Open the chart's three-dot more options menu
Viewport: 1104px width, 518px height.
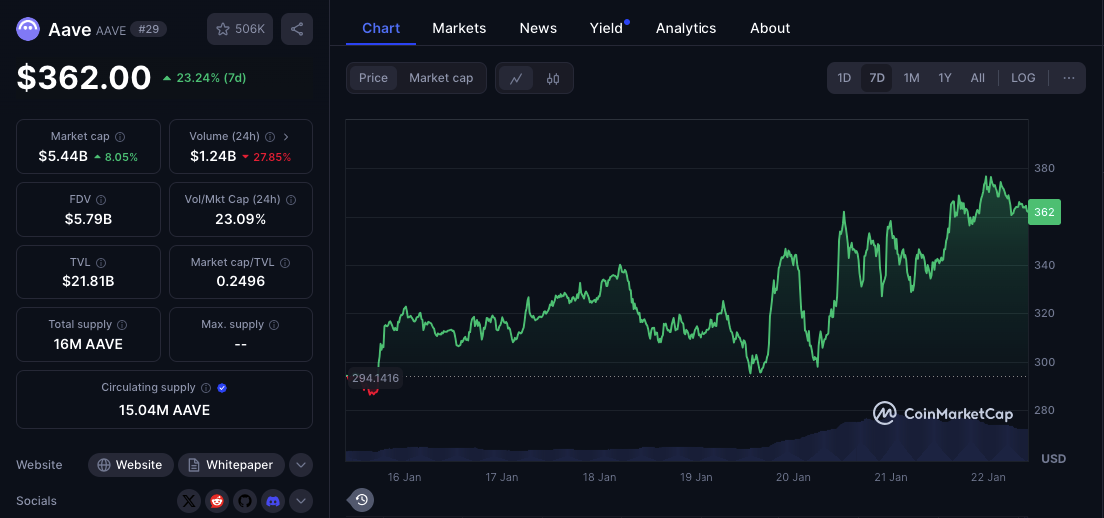click(1069, 78)
